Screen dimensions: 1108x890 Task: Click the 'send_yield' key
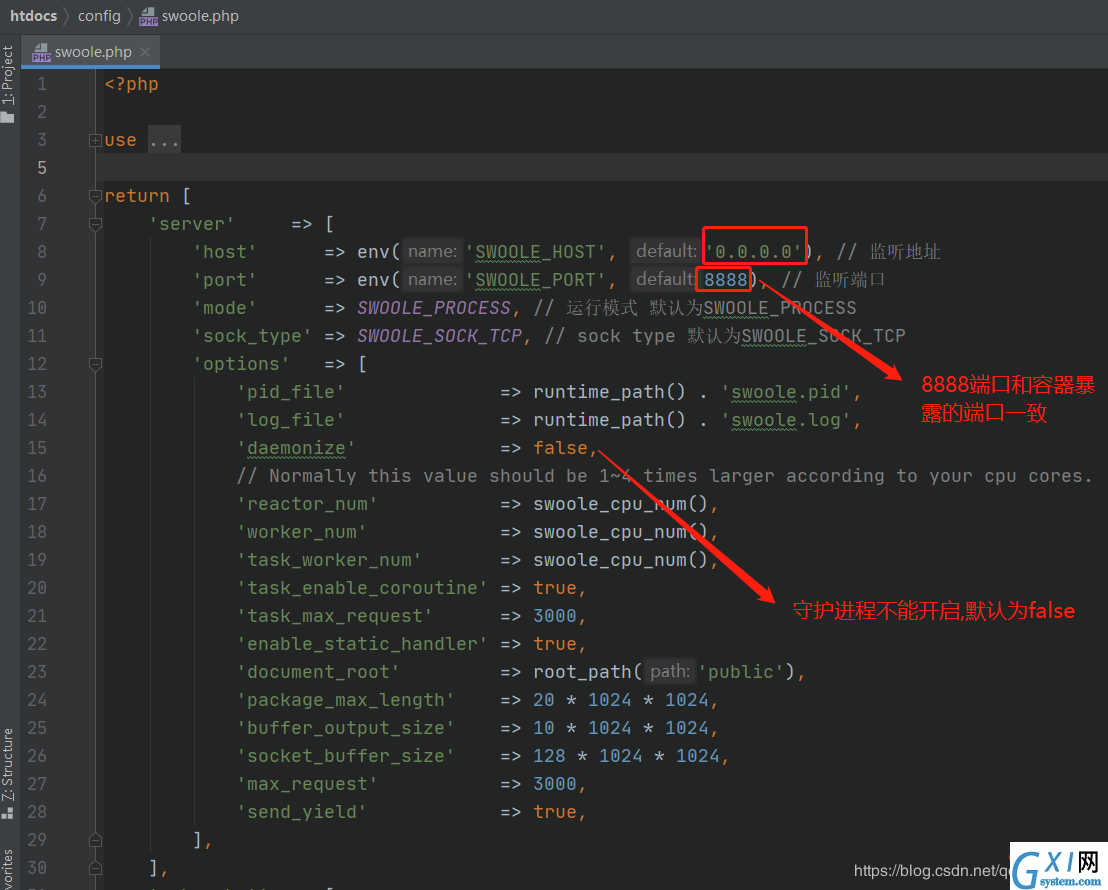[x=302, y=812]
